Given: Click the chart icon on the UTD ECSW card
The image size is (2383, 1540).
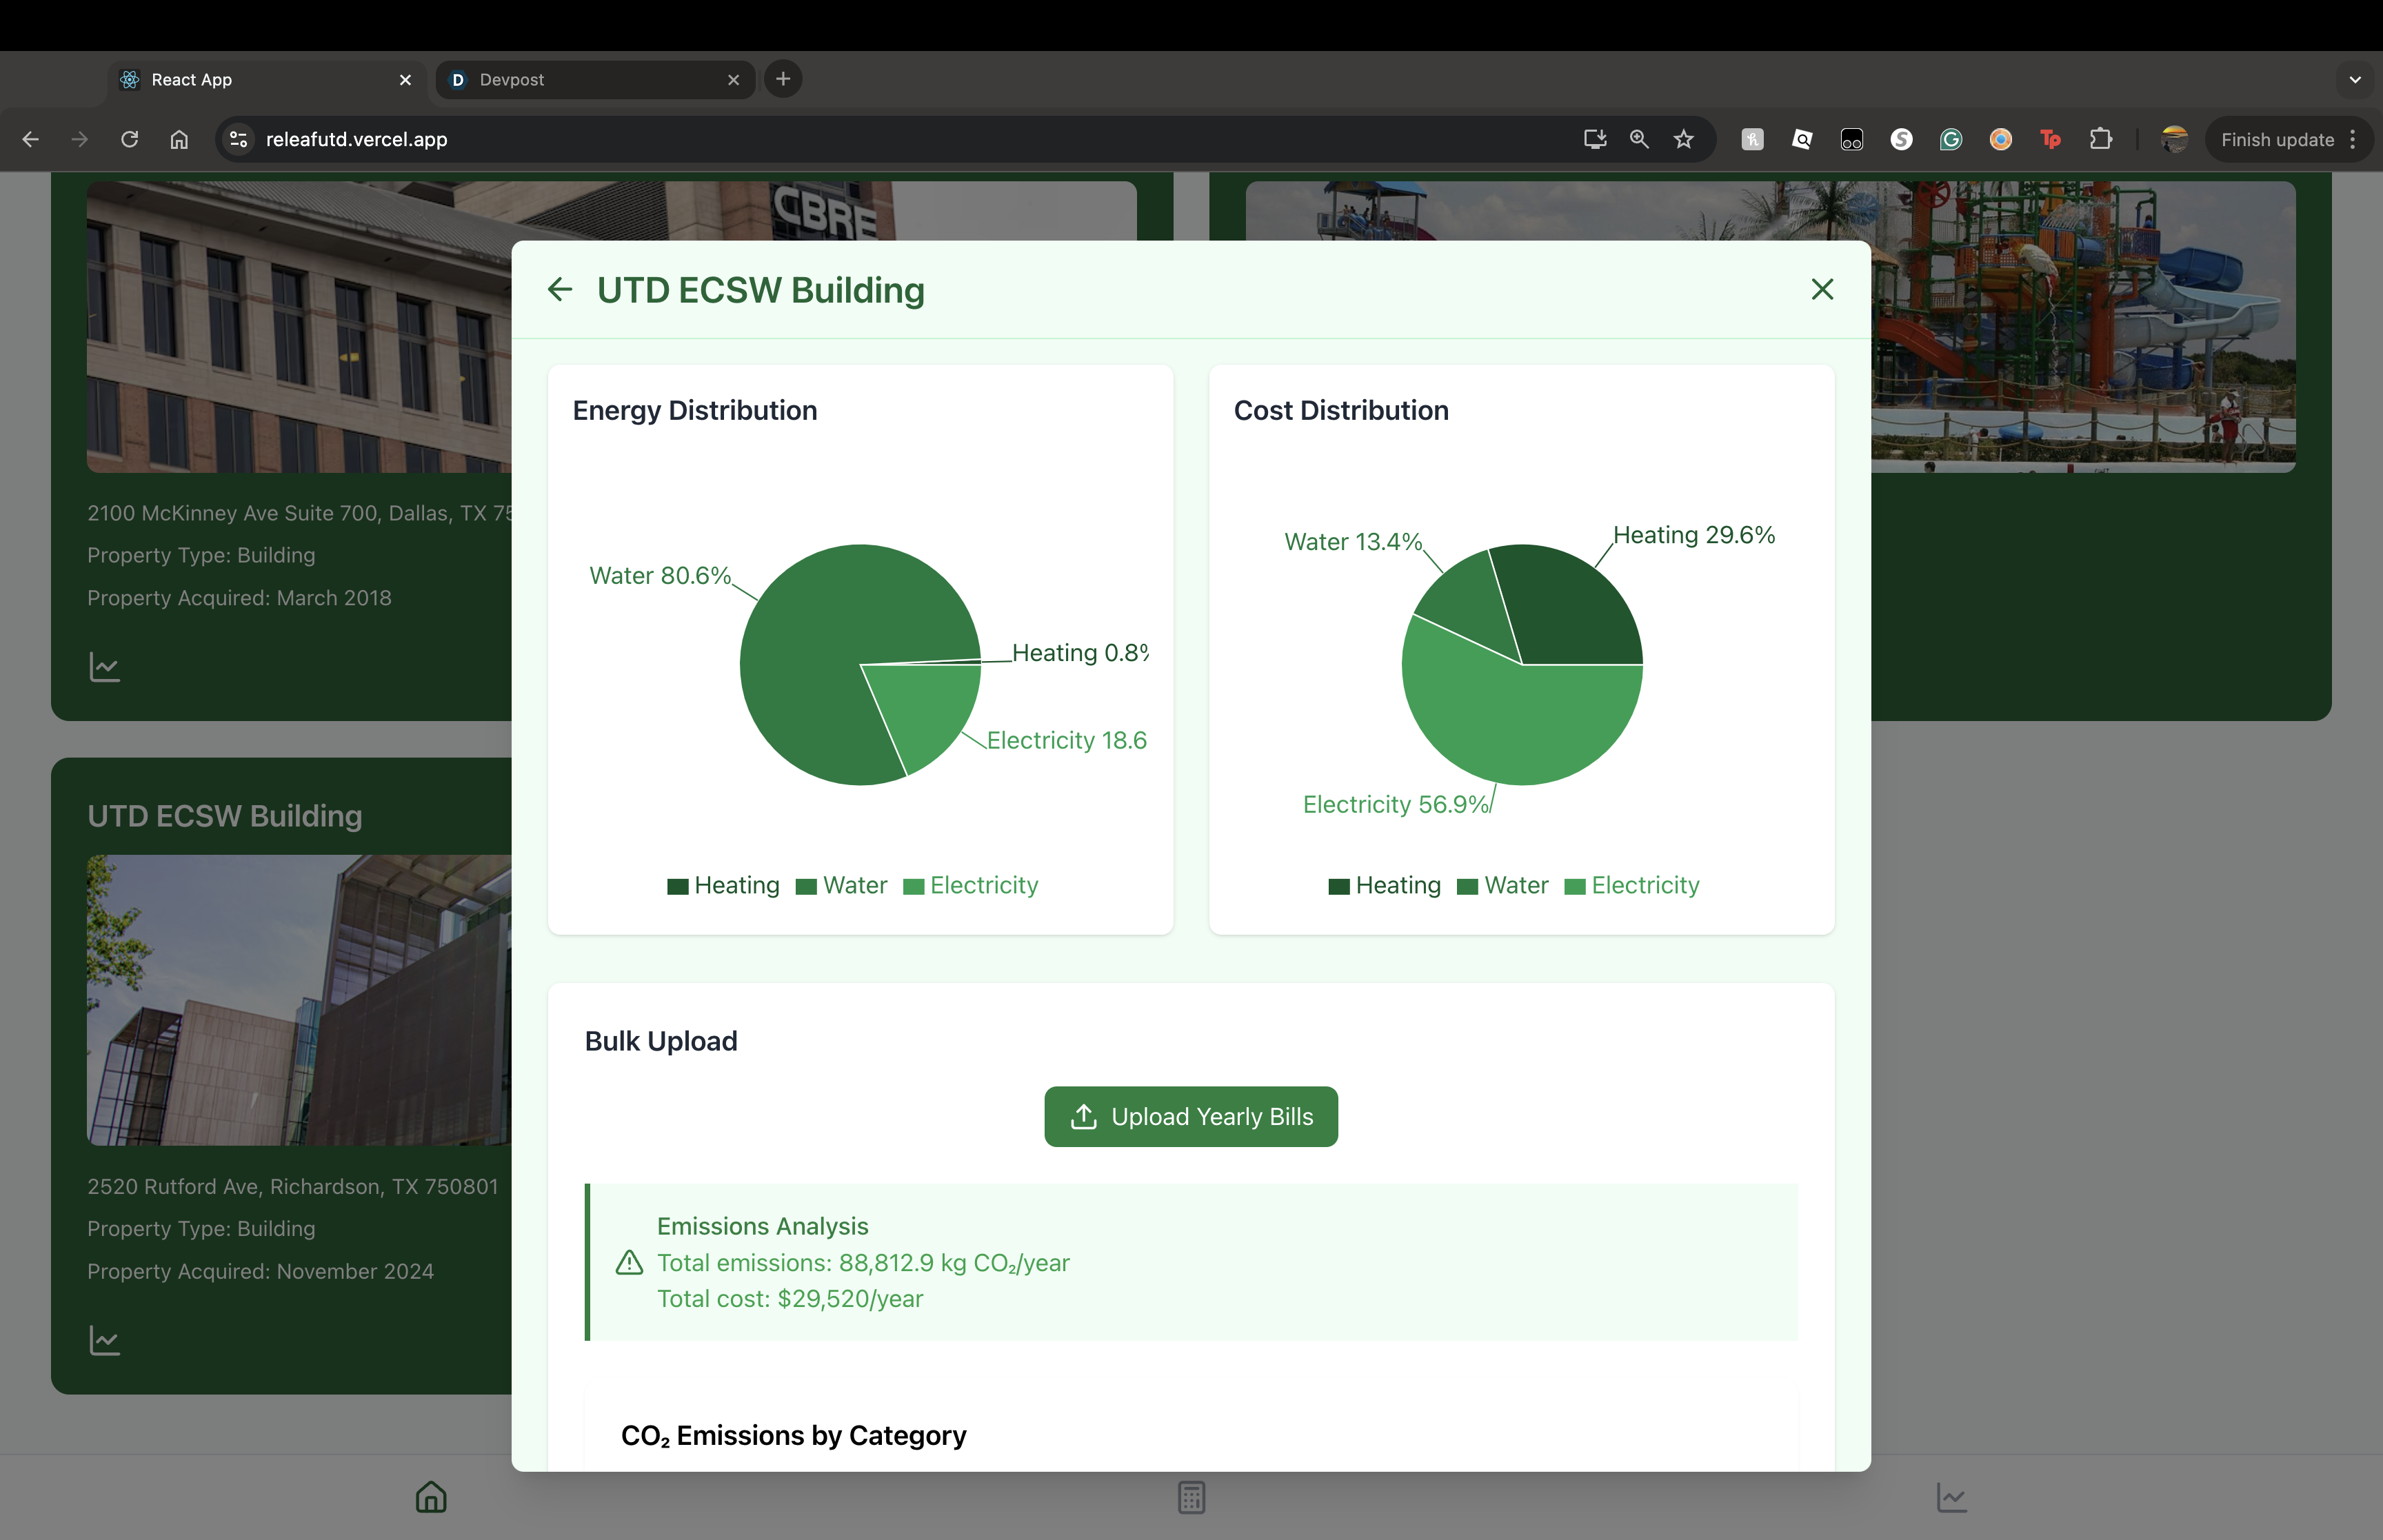Looking at the screenshot, I should (105, 1340).
